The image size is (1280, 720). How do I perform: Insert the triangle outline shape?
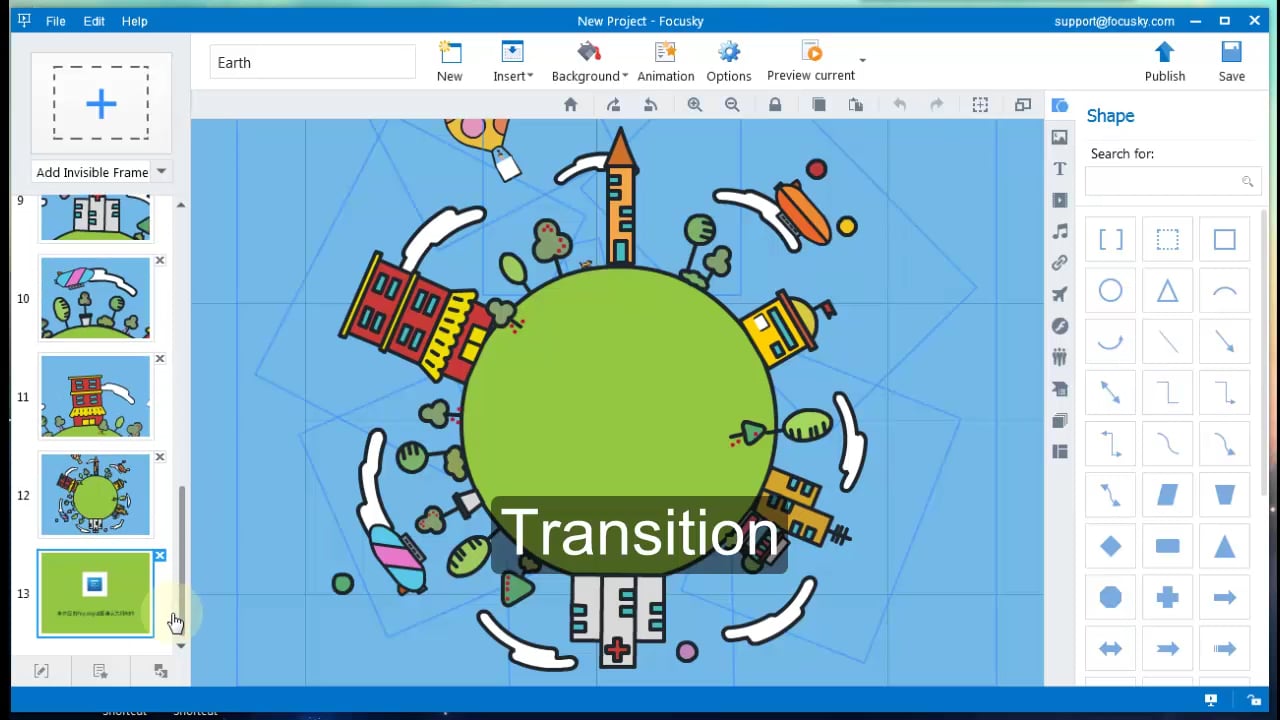1167,291
